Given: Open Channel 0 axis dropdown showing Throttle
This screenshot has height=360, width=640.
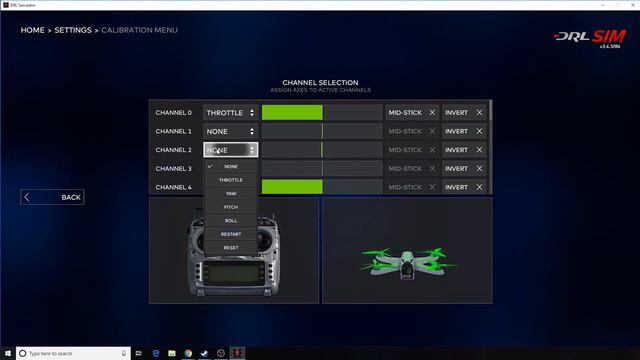Looking at the screenshot, I should point(230,113).
